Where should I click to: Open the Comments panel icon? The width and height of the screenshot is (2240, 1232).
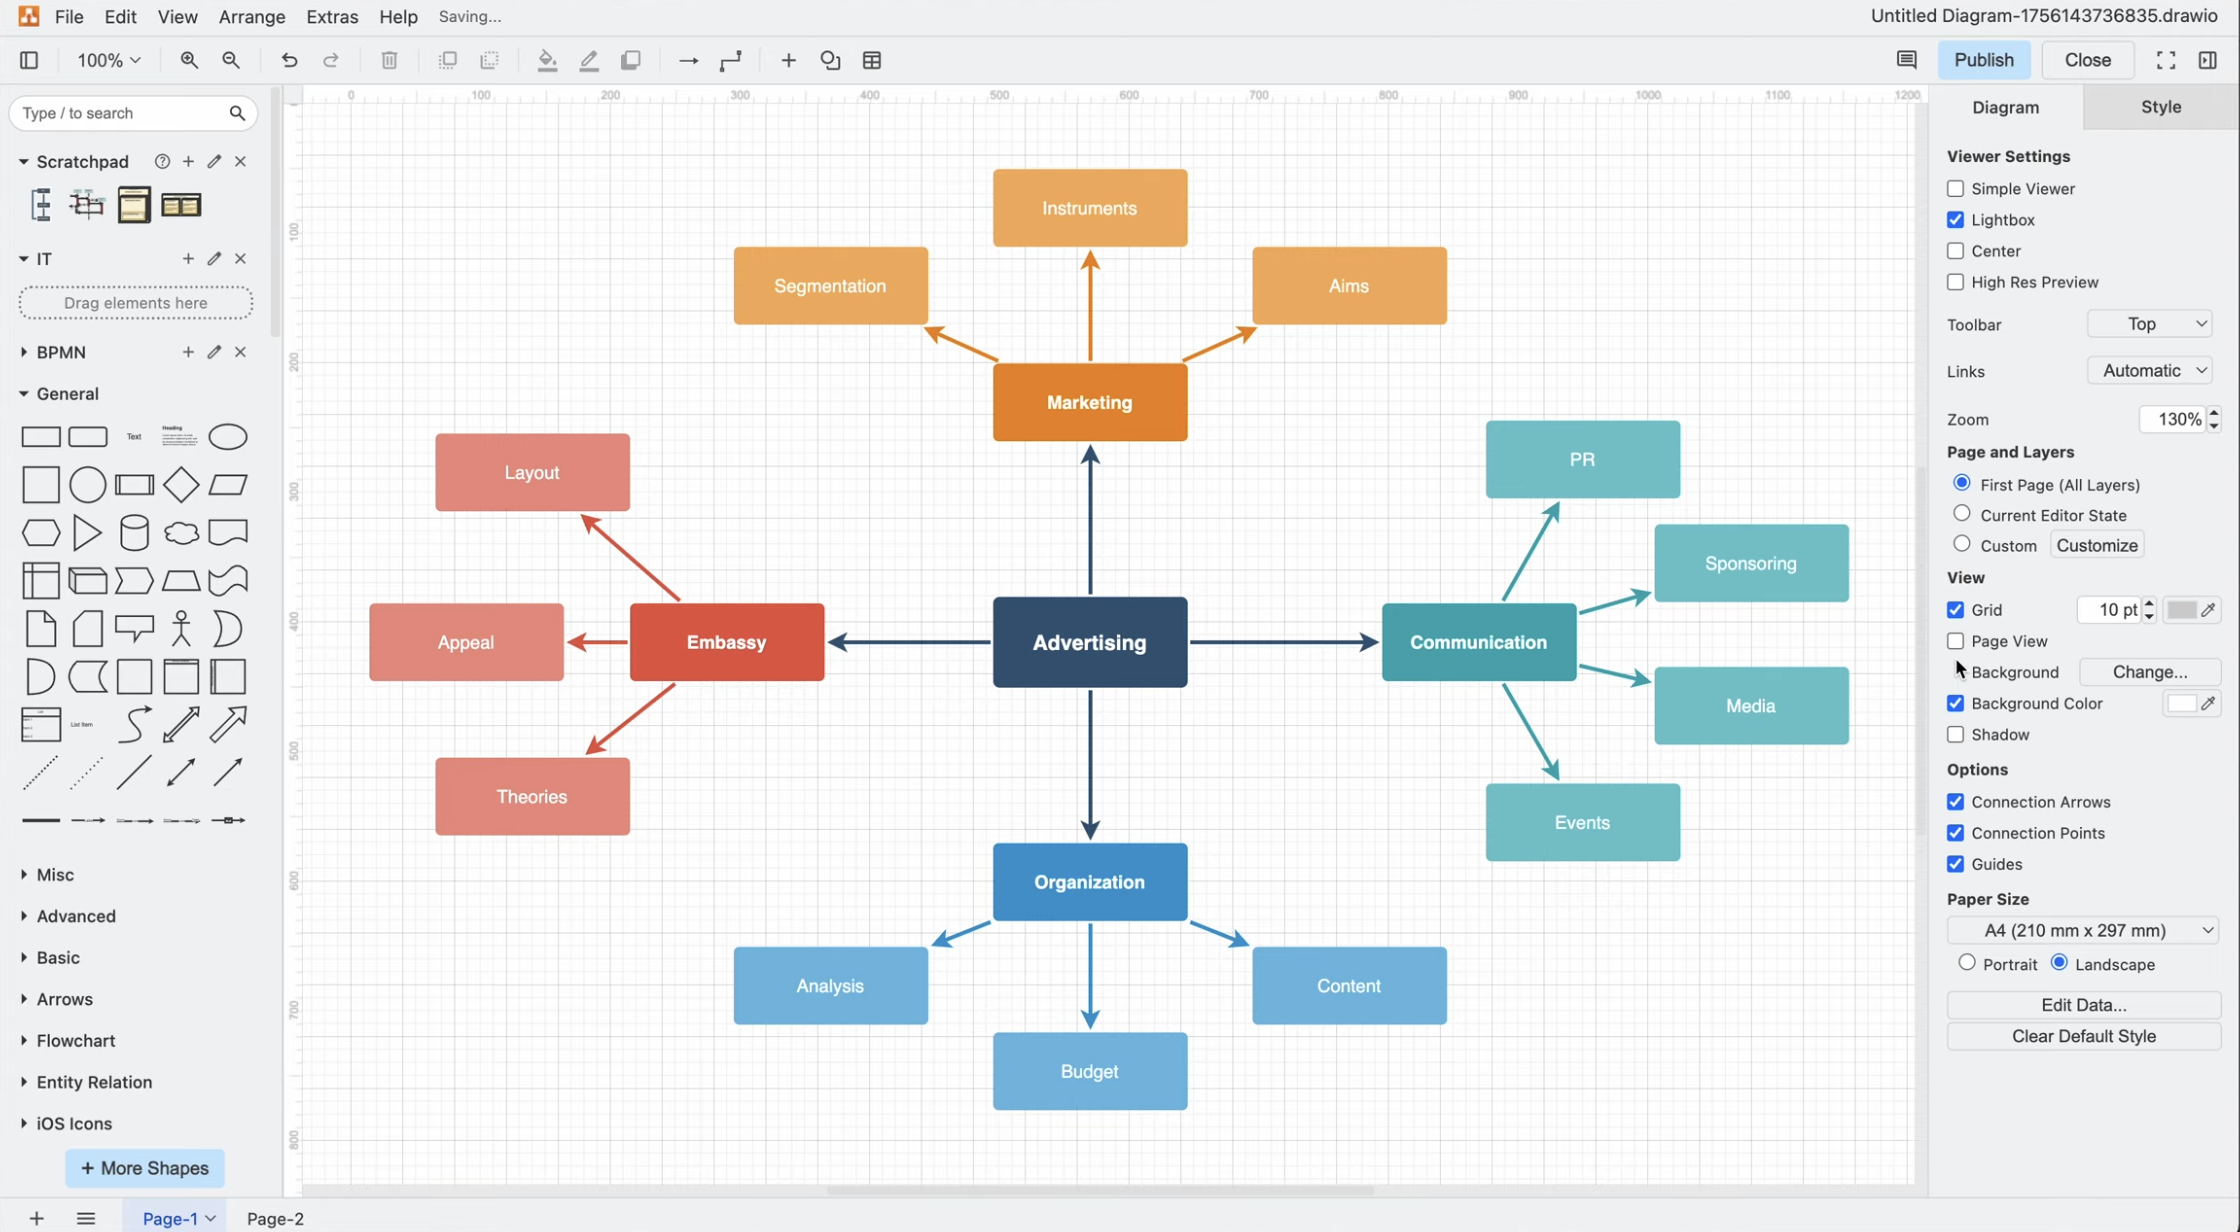tap(1906, 60)
